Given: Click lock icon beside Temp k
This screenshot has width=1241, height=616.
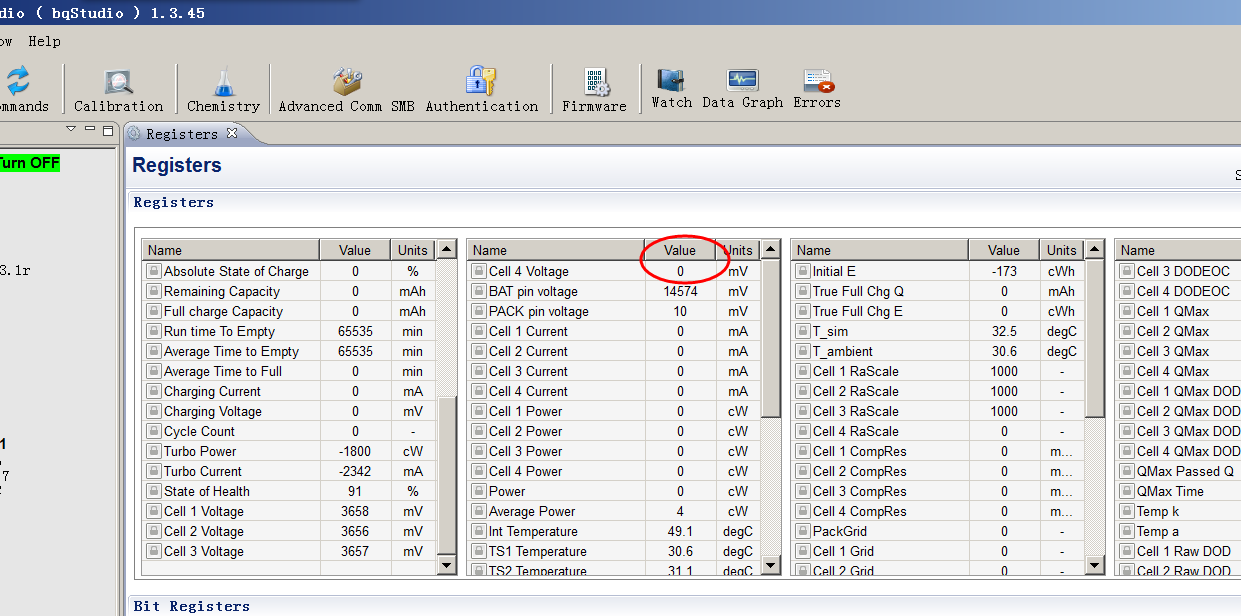Looking at the screenshot, I should pos(1126,511).
